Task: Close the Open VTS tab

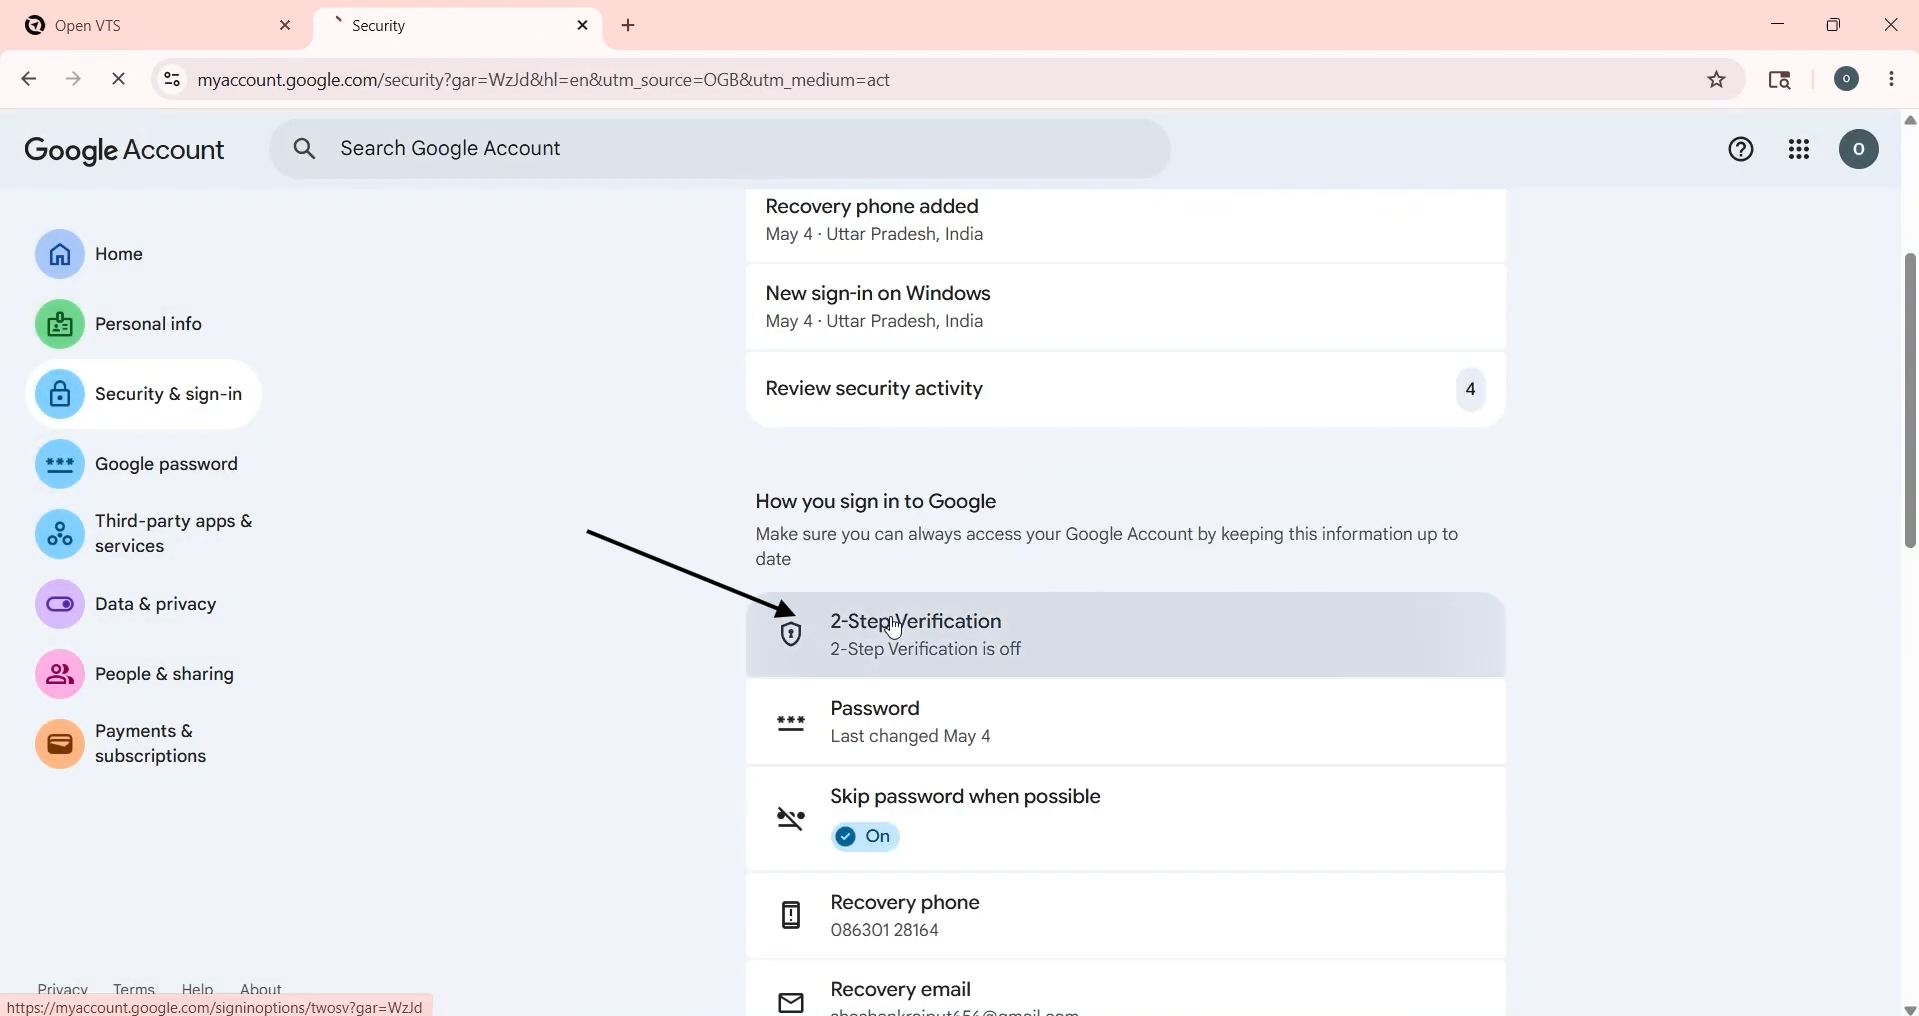Action: coord(285,26)
